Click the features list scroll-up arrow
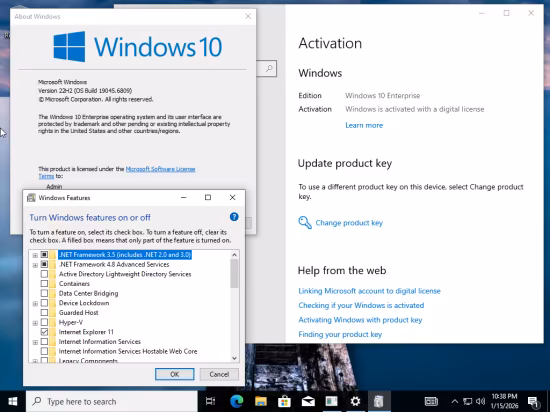 234,255
